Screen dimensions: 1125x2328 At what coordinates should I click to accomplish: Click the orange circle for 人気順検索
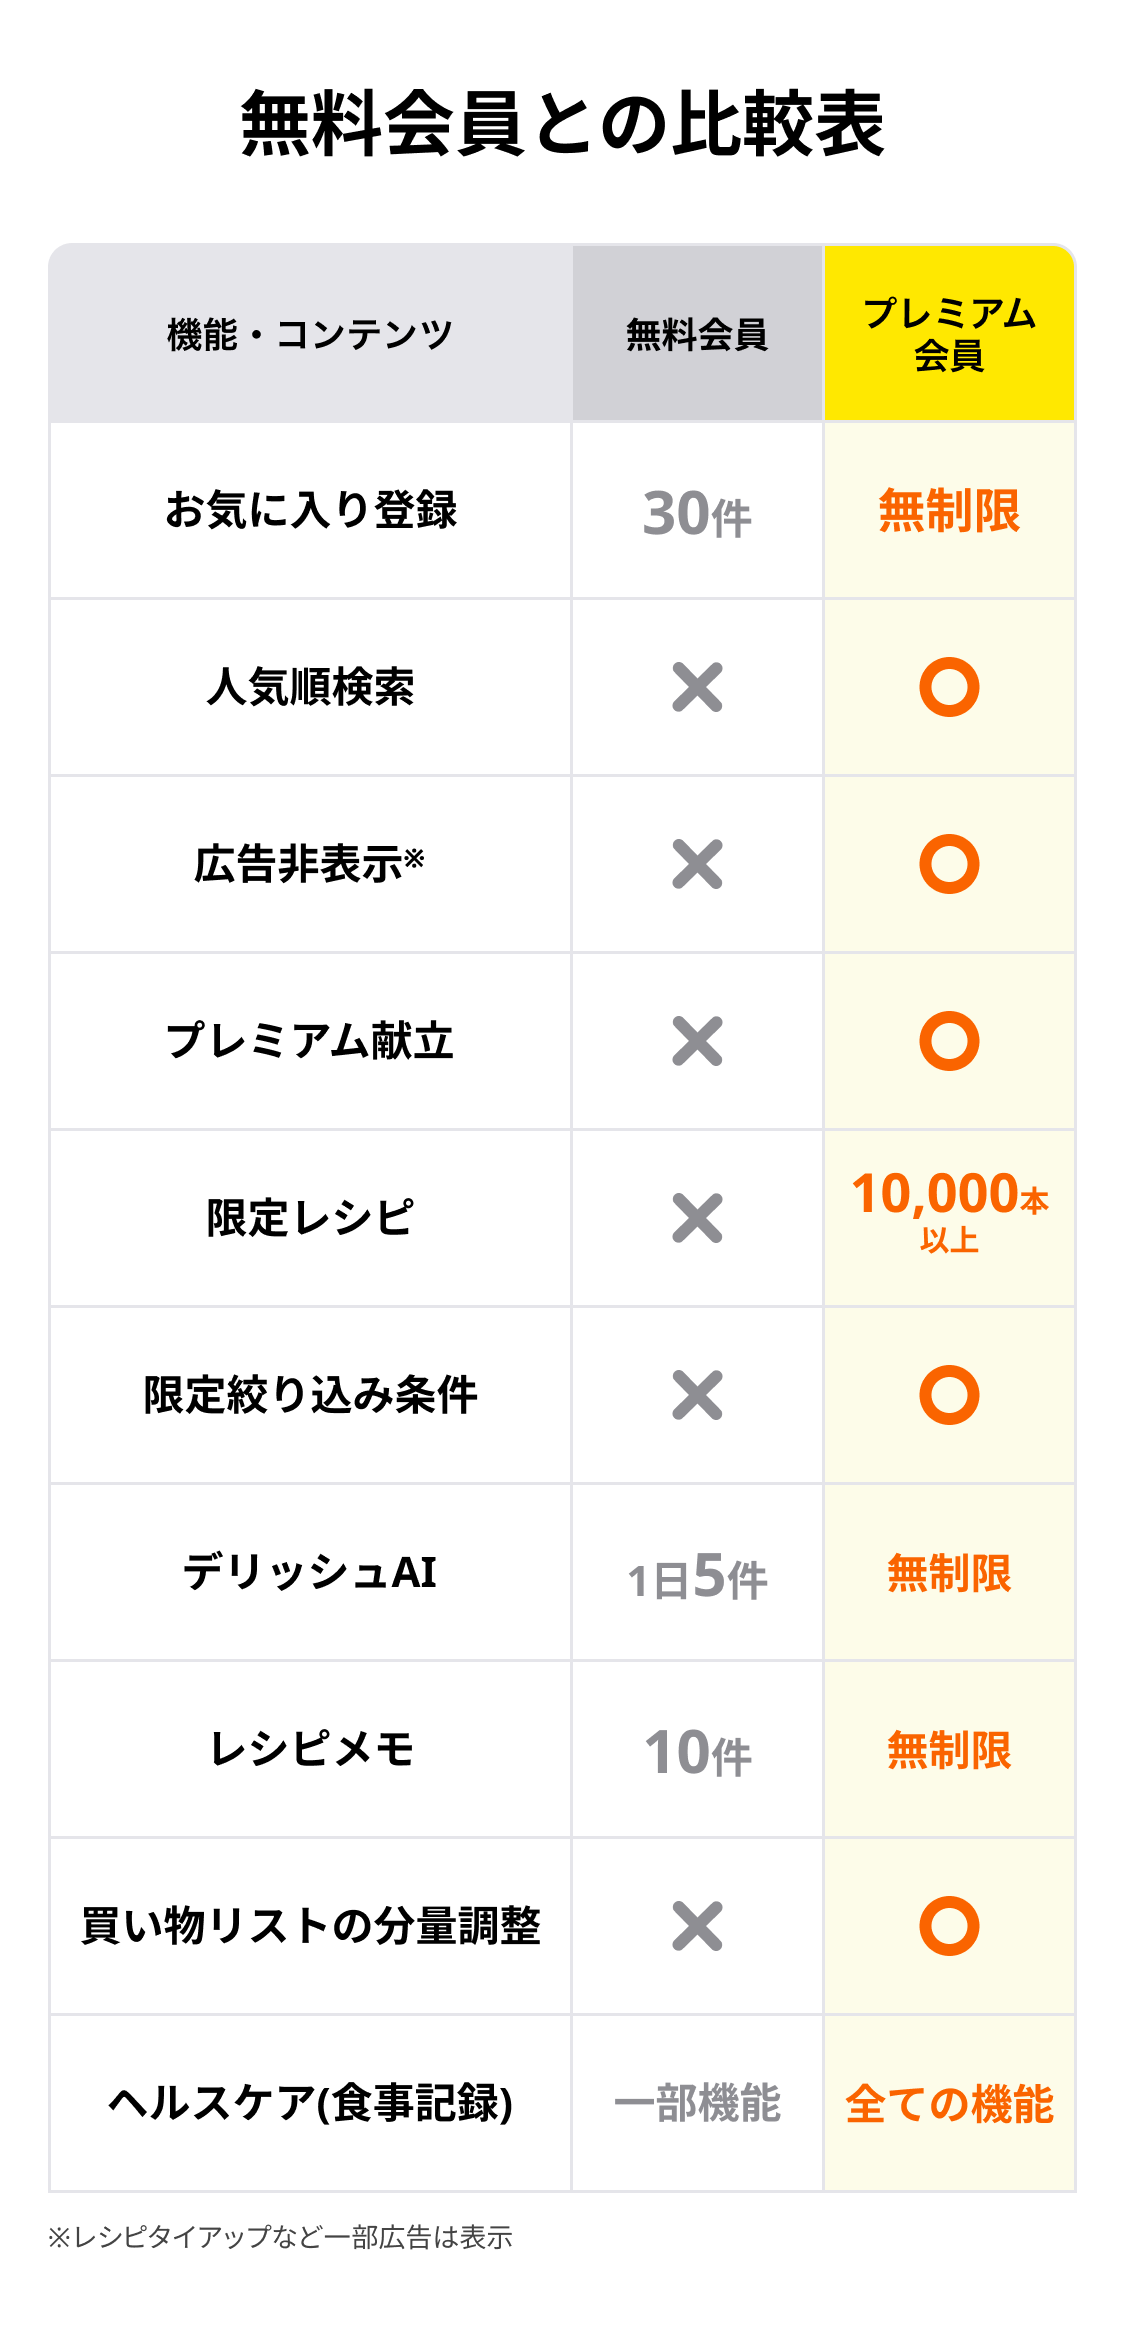pos(949,687)
